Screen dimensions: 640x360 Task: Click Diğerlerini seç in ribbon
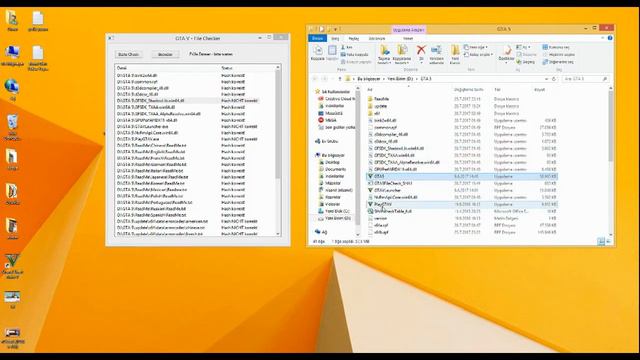coord(558,62)
